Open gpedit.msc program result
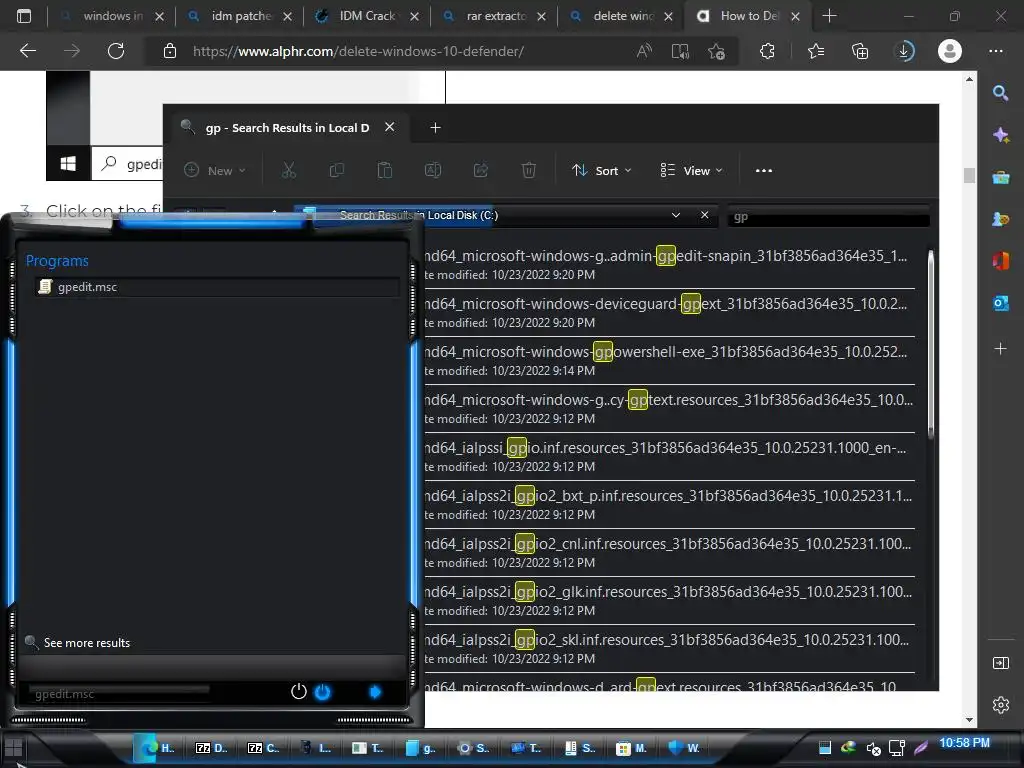The image size is (1024, 768). pos(217,287)
